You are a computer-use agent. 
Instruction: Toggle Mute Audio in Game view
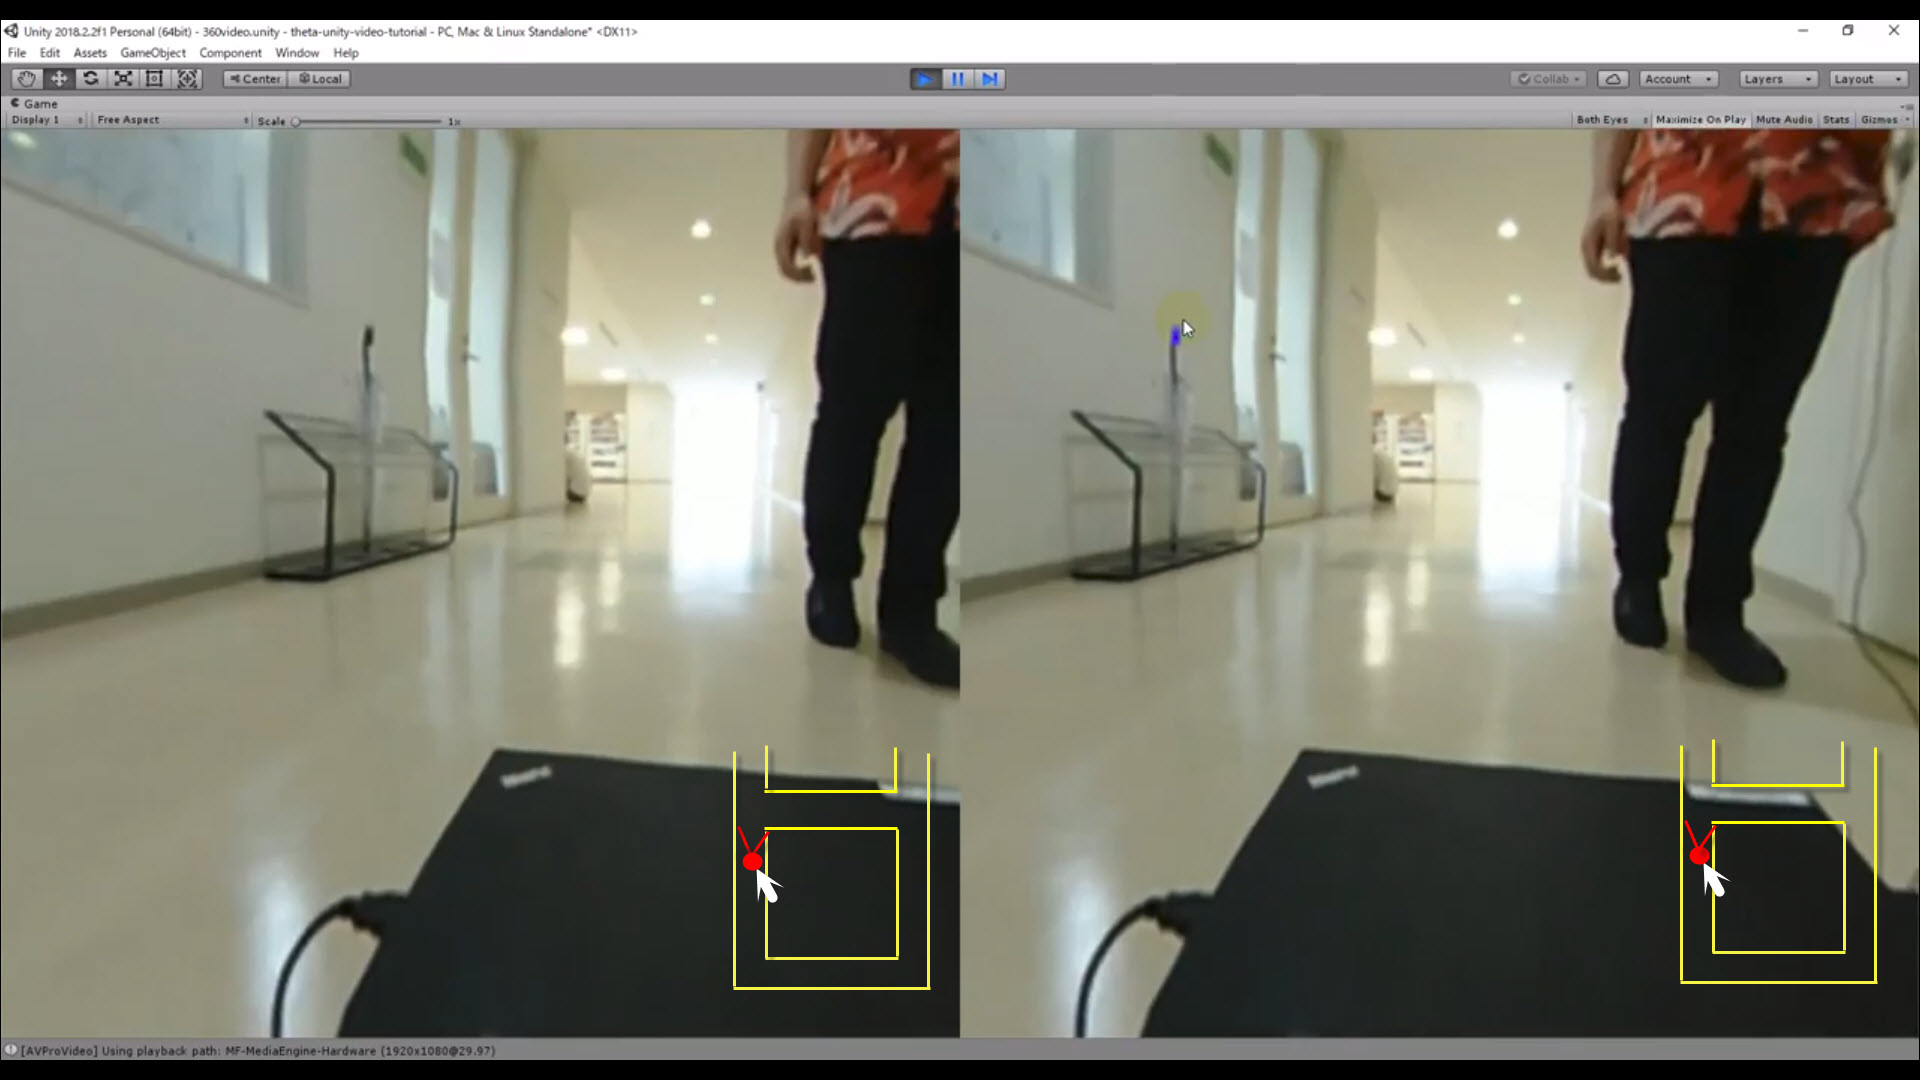click(1784, 120)
